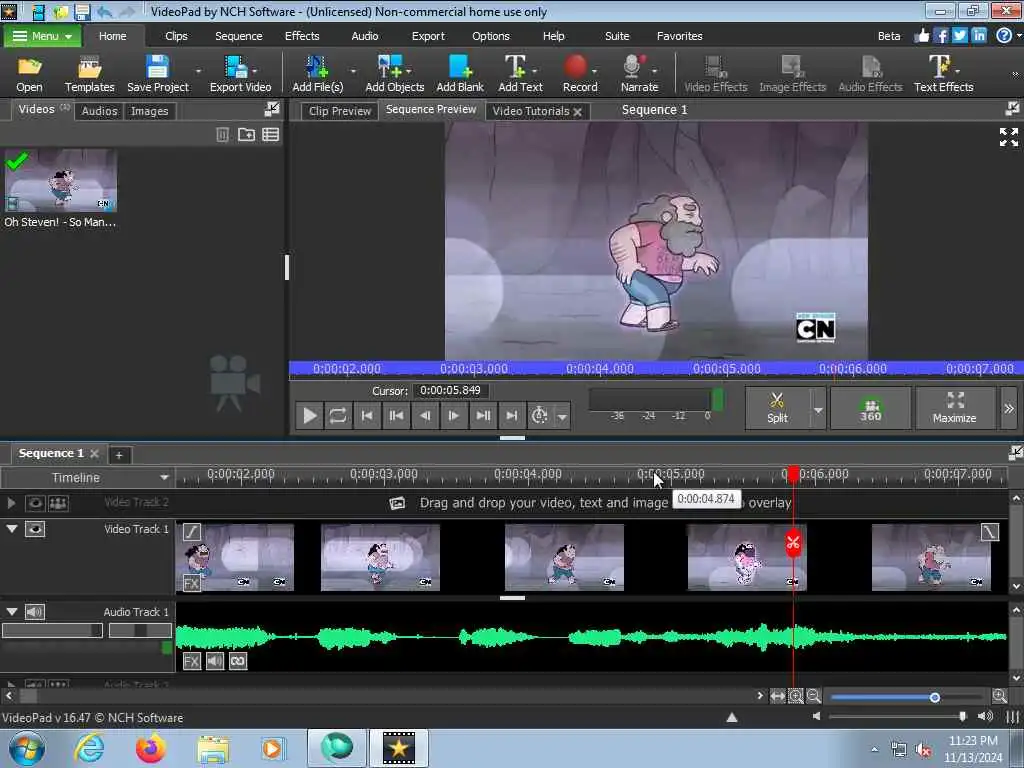Expand Video Track 2 with its triangle

point(11,503)
